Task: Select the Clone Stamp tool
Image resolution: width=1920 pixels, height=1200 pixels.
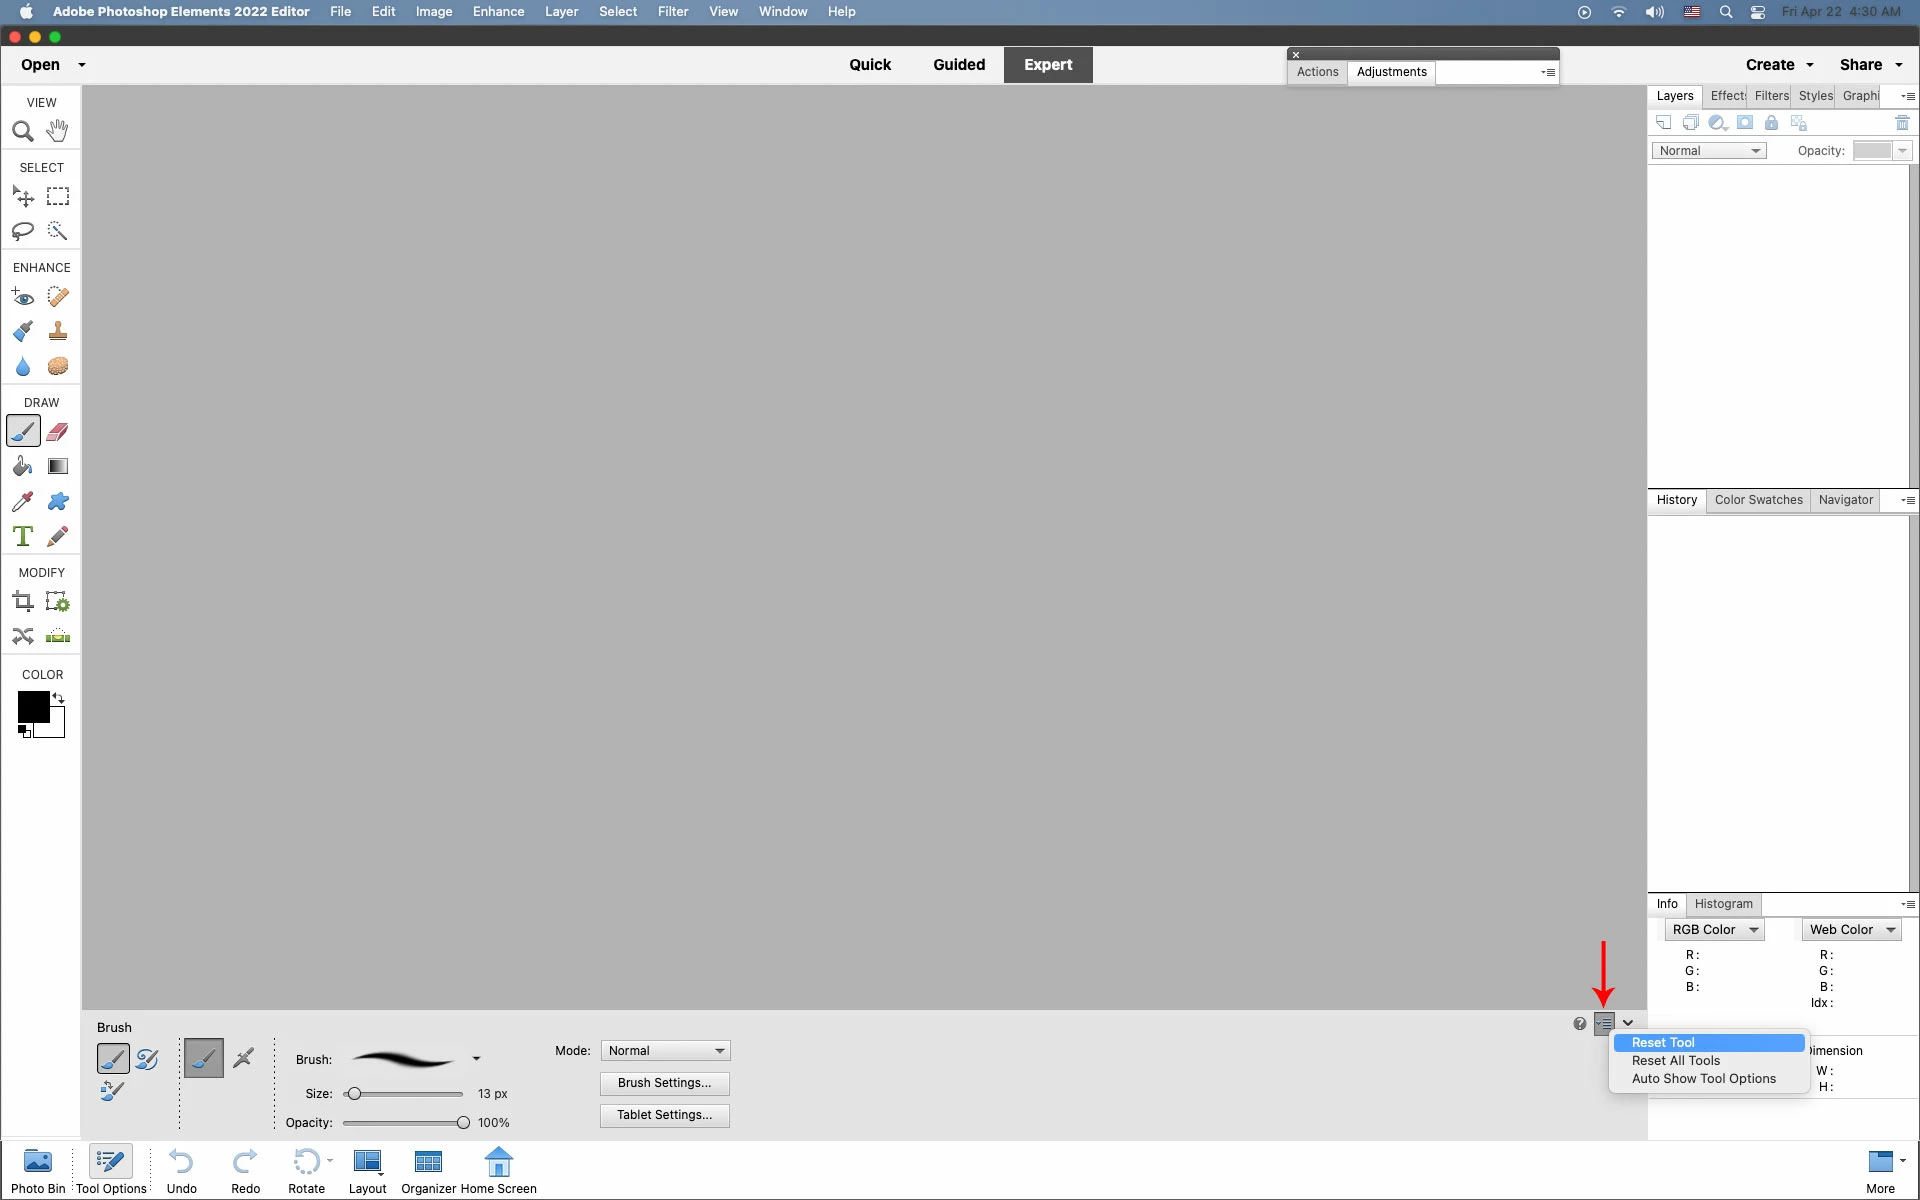Action: 58,331
